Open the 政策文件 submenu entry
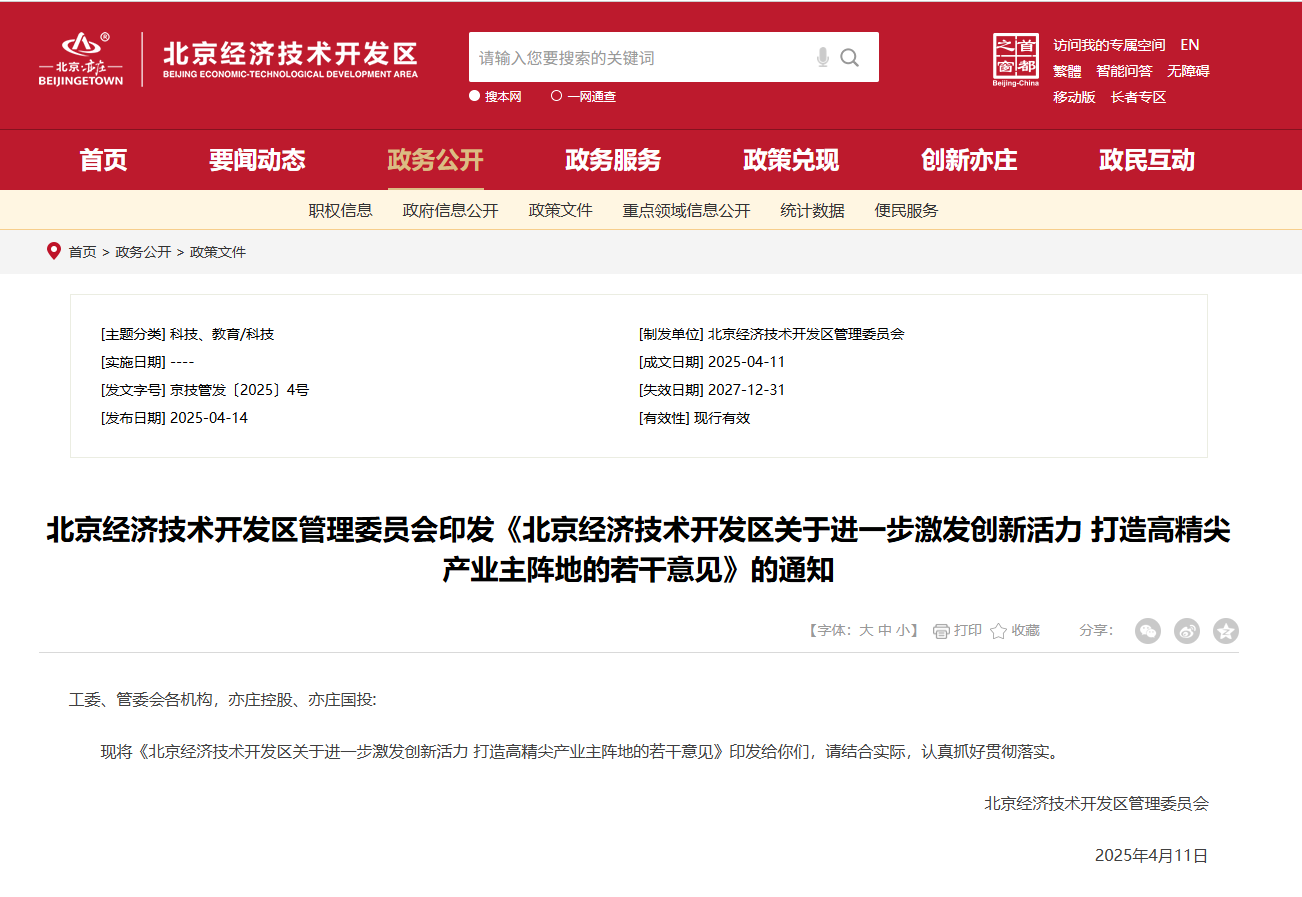Screen dimensions: 1302x897 click(x=560, y=210)
